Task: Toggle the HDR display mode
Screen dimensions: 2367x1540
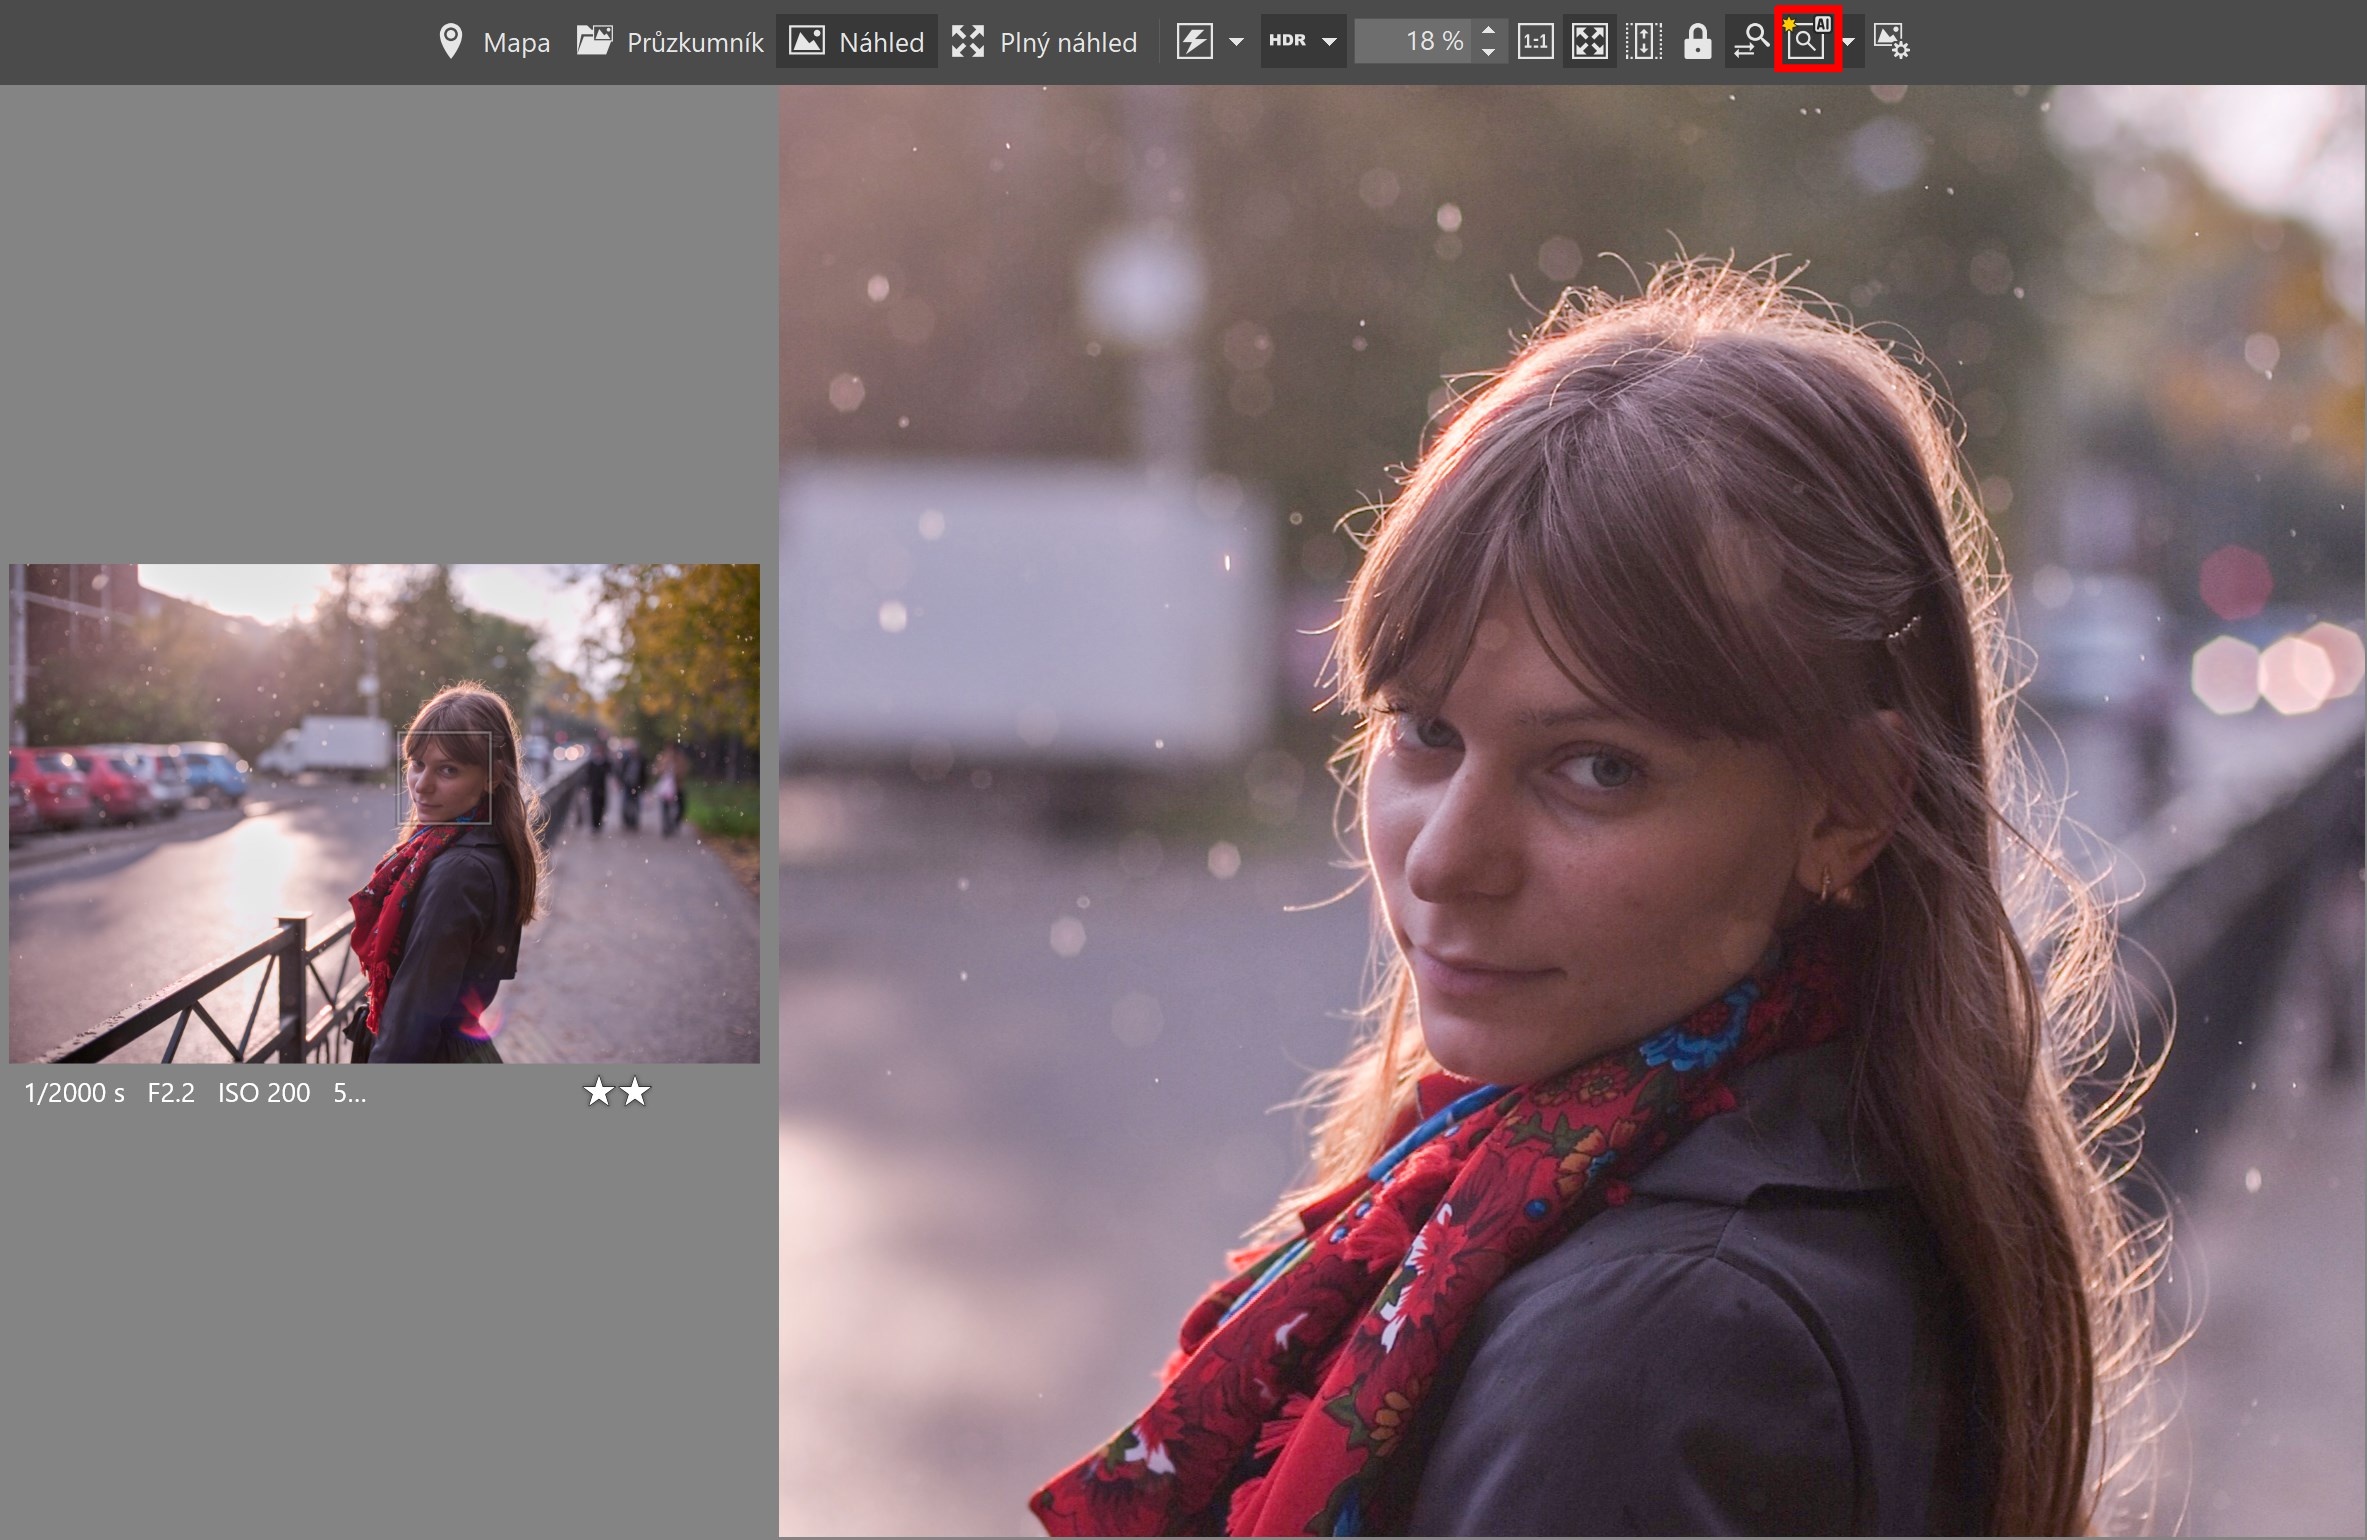Action: coord(1287,41)
